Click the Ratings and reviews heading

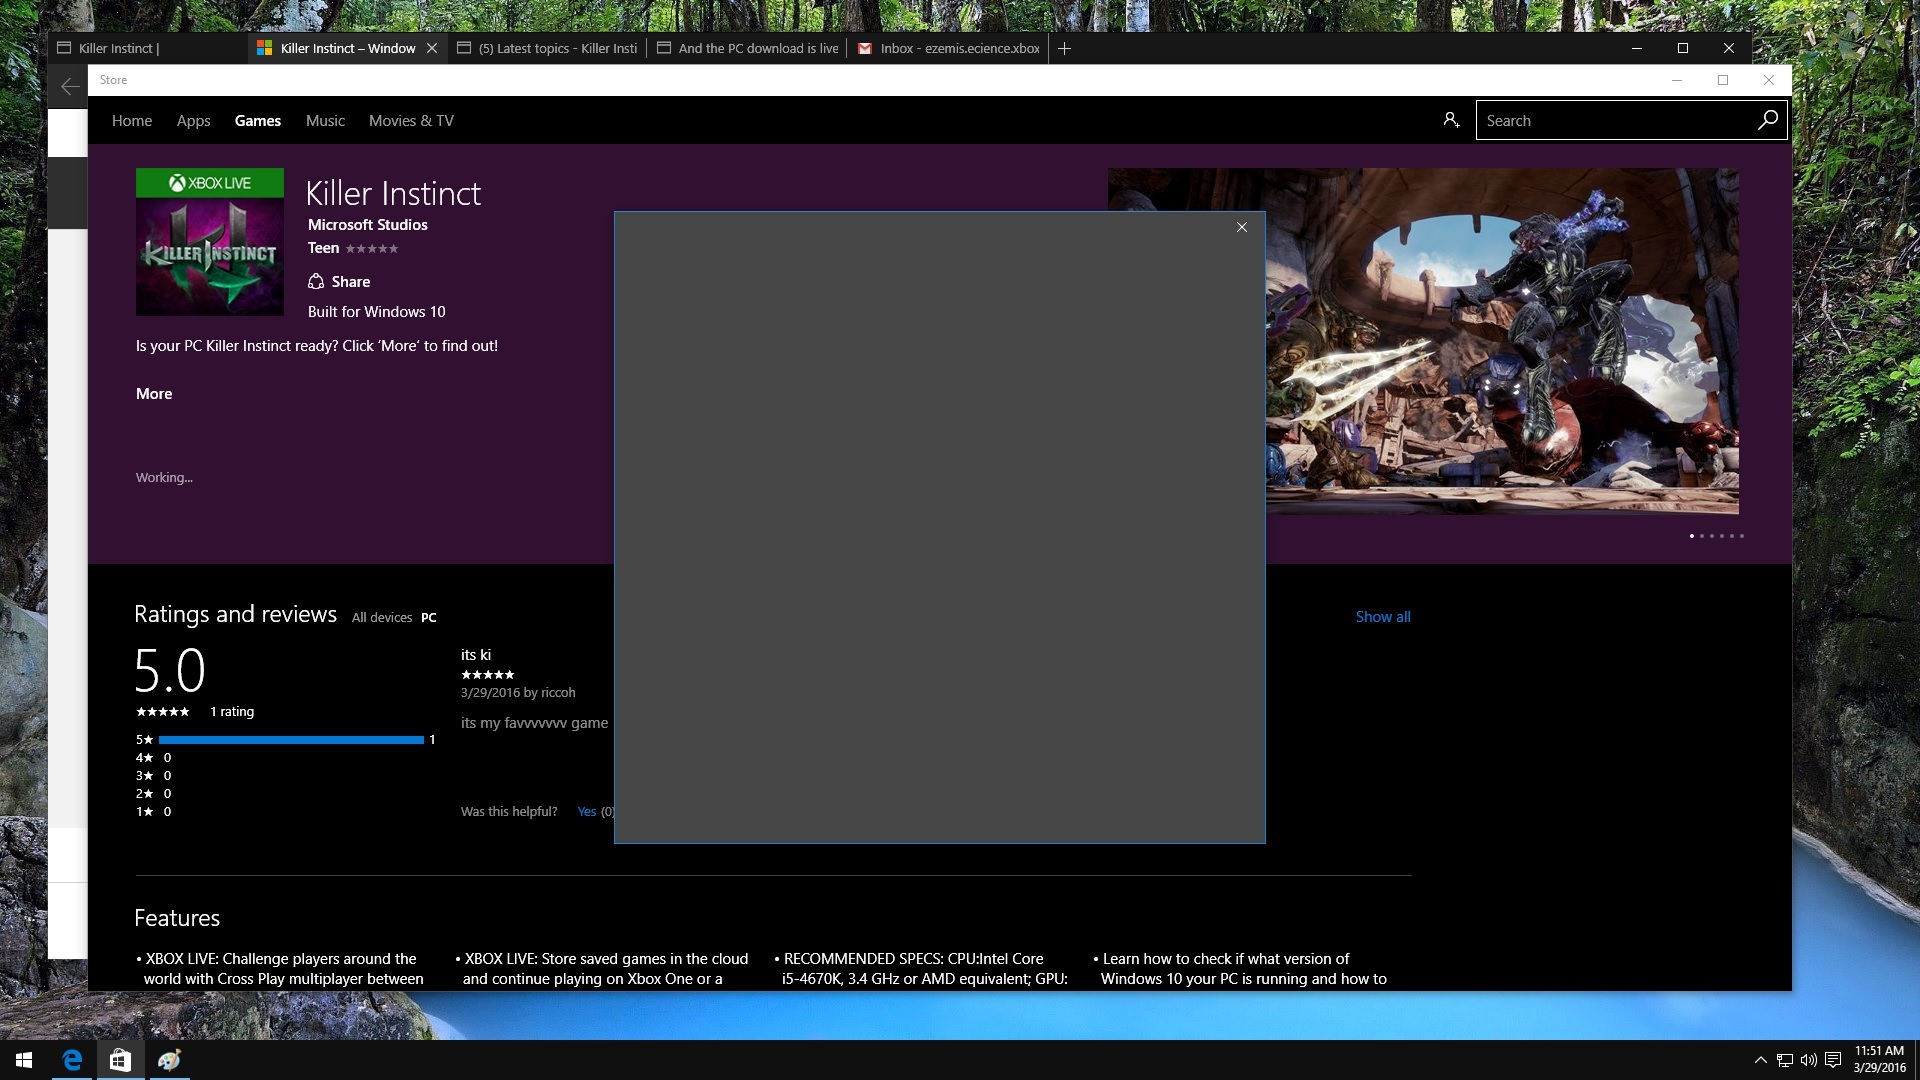(x=235, y=614)
